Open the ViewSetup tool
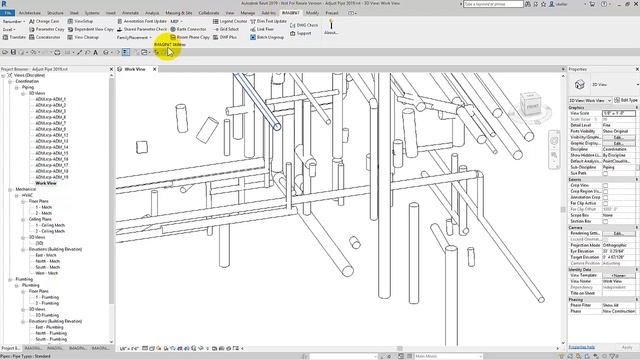 coord(80,21)
